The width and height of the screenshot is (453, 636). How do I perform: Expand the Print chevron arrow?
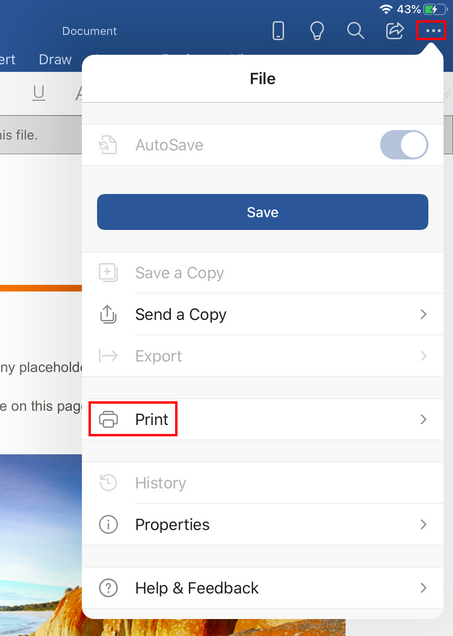pyautogui.click(x=423, y=419)
